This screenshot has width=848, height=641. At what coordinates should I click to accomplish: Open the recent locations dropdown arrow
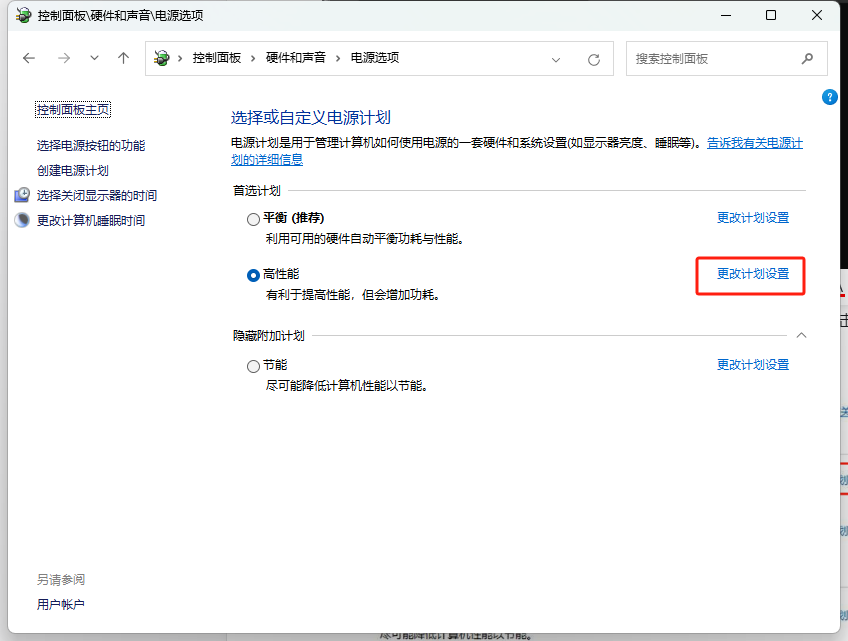(94, 58)
